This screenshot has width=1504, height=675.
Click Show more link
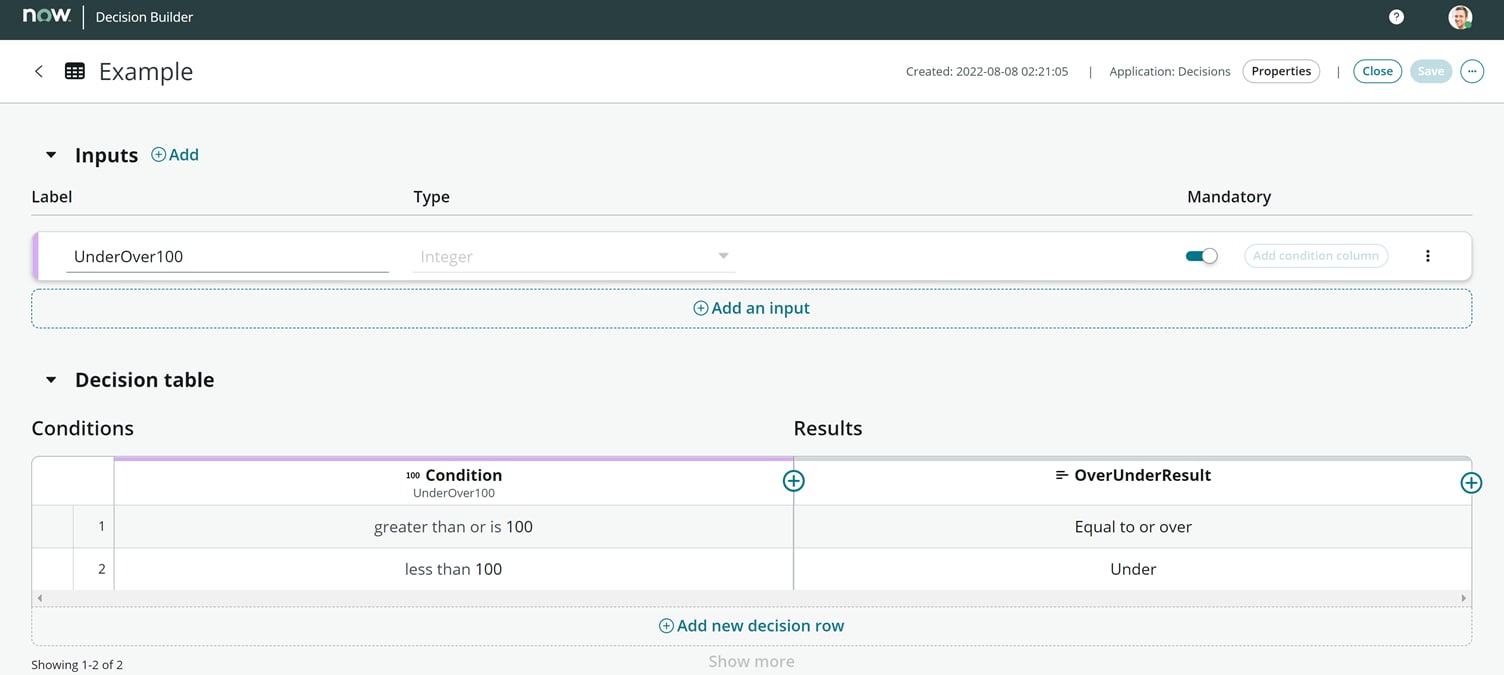(x=751, y=661)
